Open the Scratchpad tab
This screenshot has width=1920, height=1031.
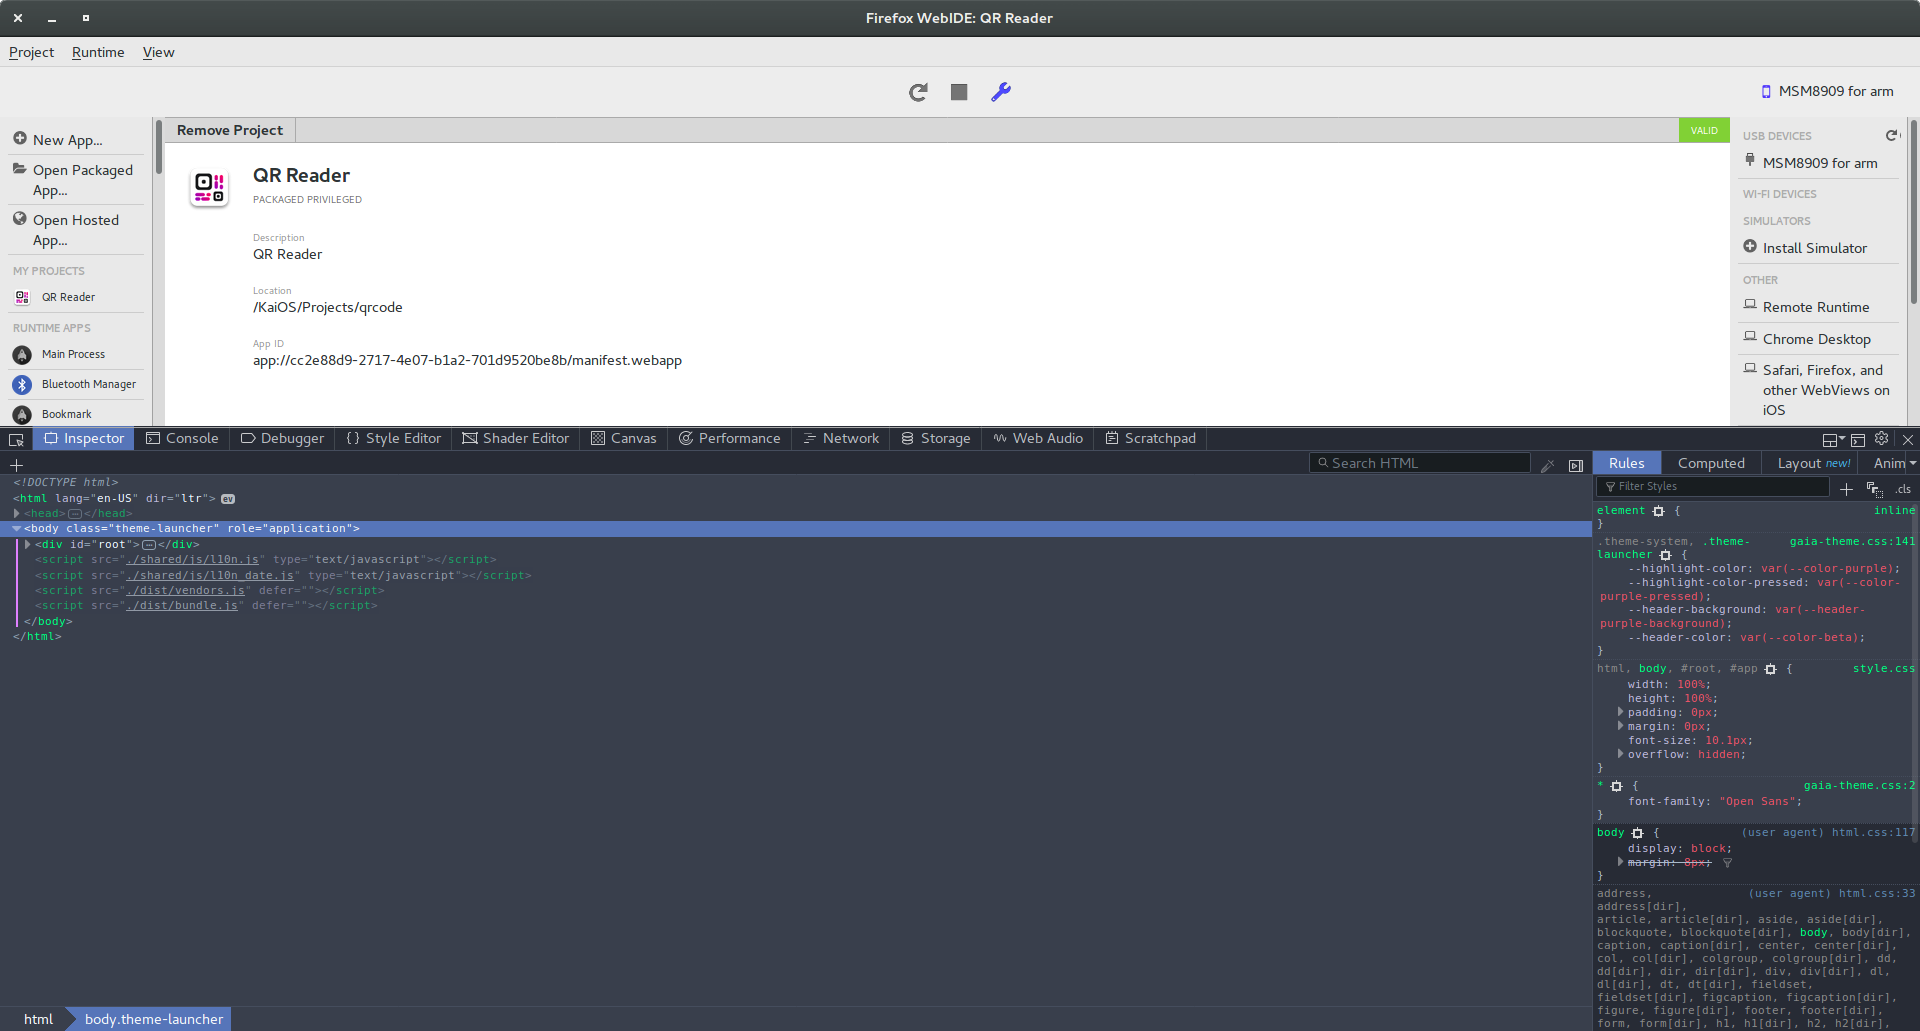click(x=1151, y=439)
